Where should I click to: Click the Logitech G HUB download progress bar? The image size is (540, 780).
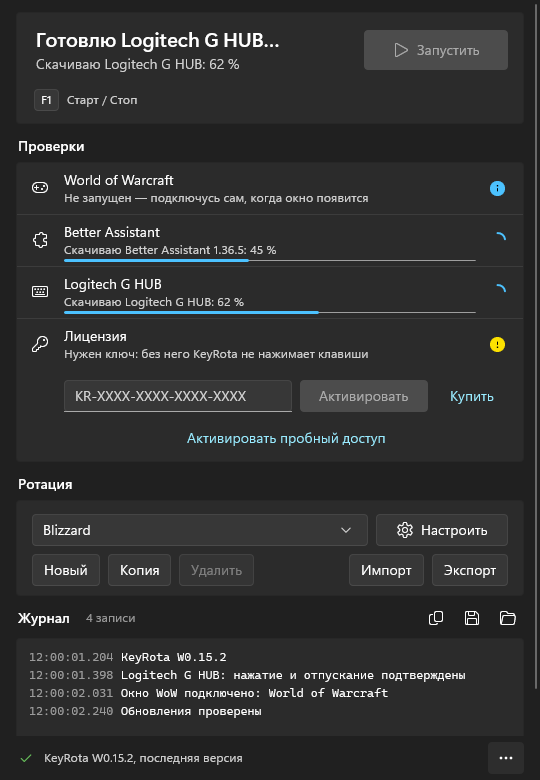point(270,312)
